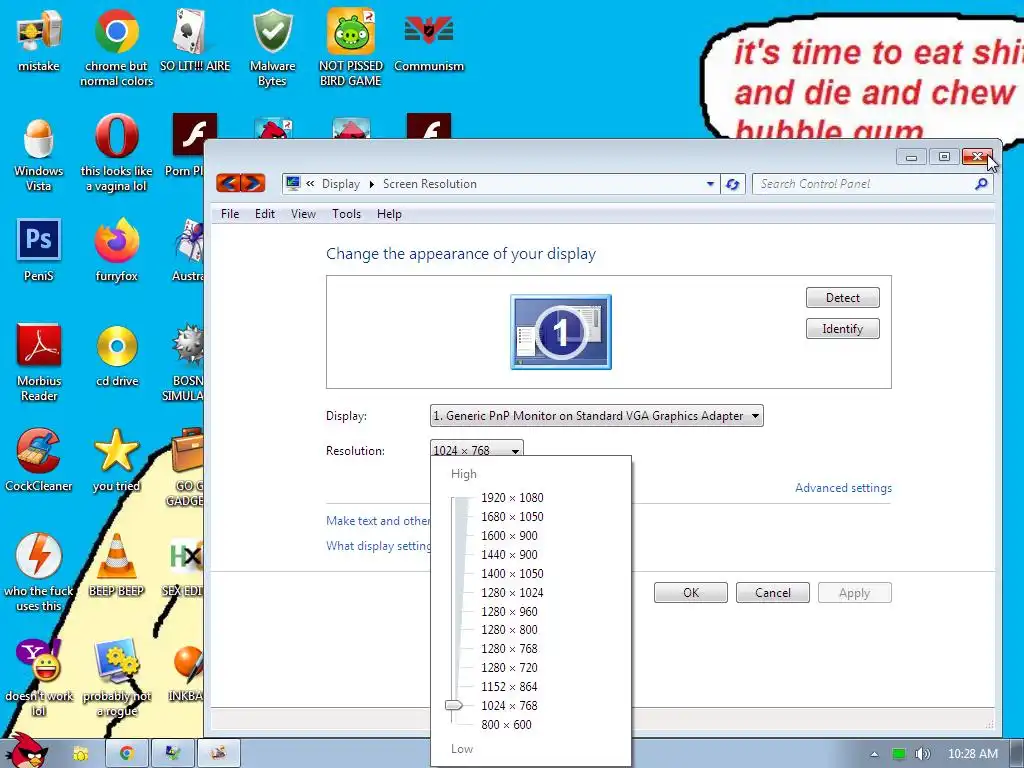Click the search magnifier in Control Panel
1024x768 pixels.
tap(980, 184)
